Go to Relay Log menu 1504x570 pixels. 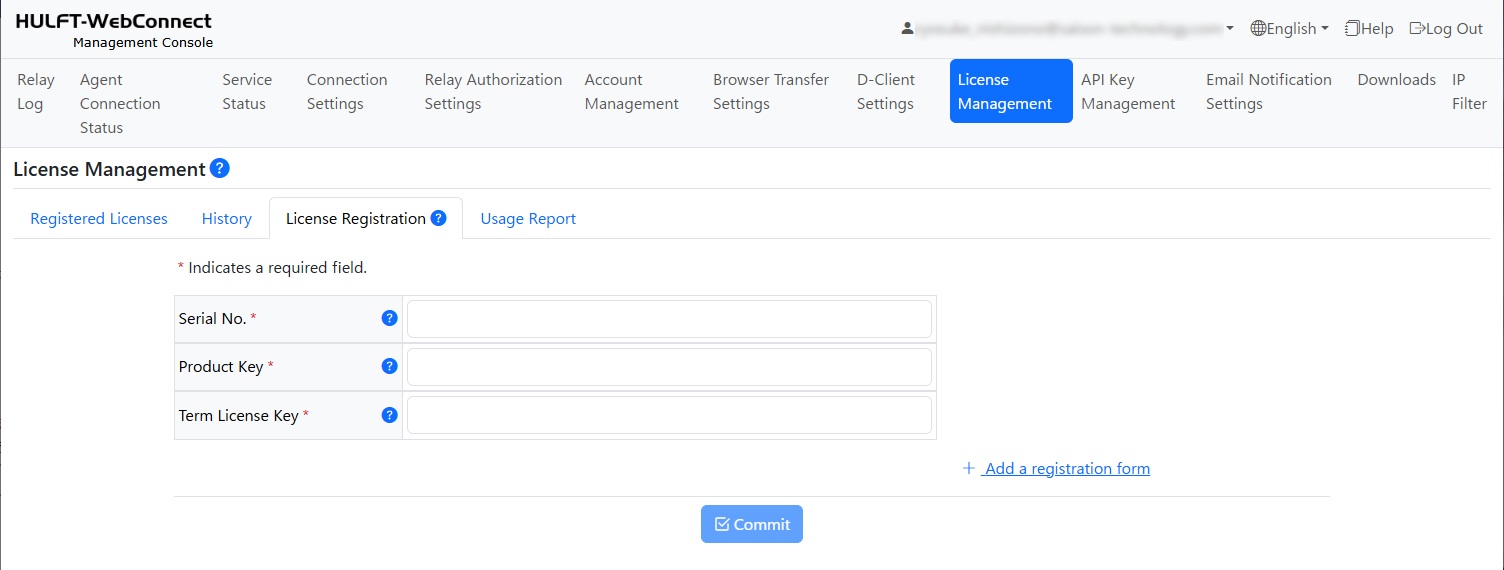[x=36, y=91]
